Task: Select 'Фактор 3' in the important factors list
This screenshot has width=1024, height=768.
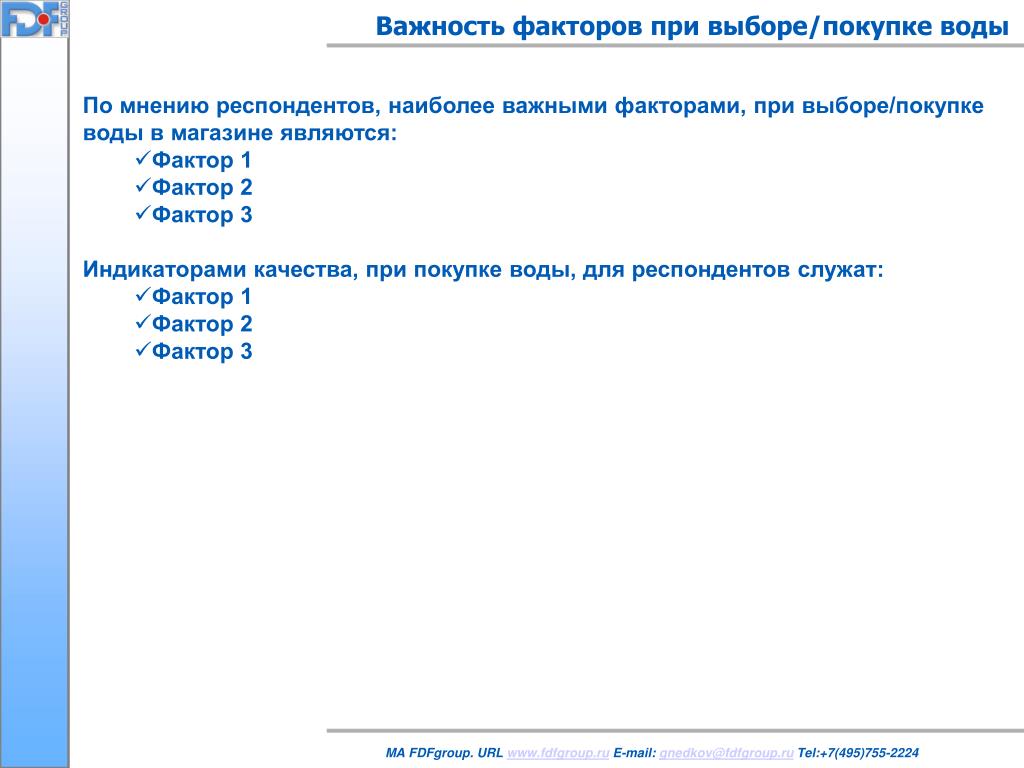Action: pyautogui.click(x=202, y=215)
